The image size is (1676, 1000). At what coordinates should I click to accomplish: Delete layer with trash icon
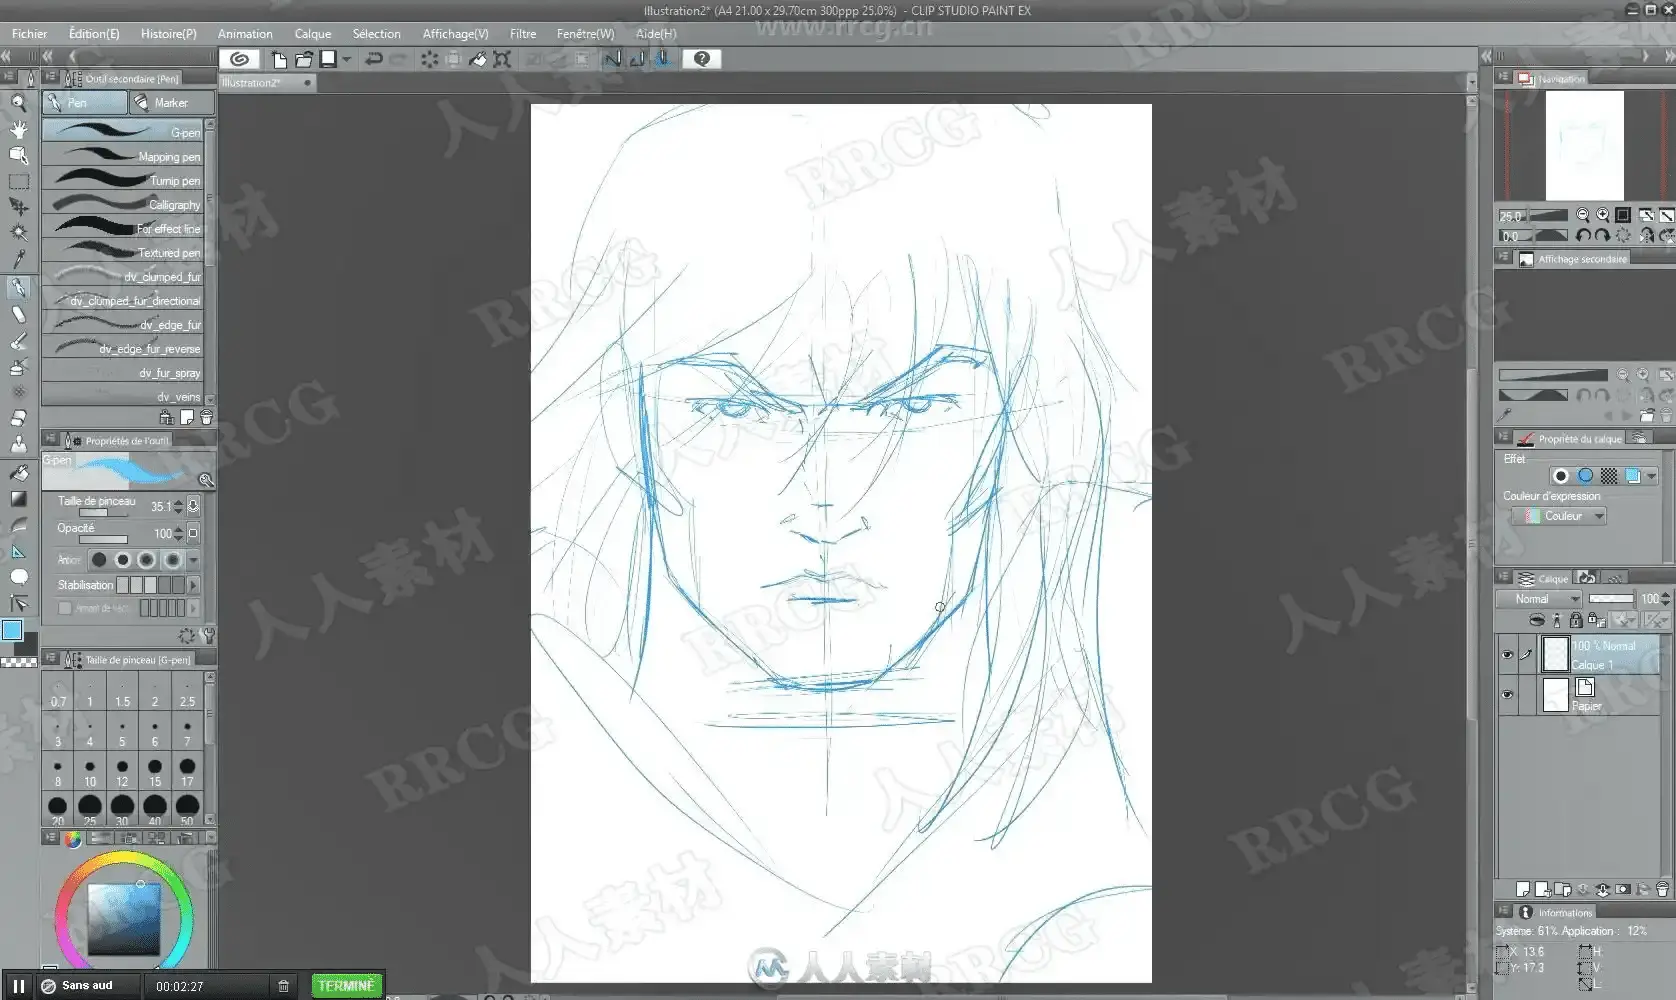1662,889
